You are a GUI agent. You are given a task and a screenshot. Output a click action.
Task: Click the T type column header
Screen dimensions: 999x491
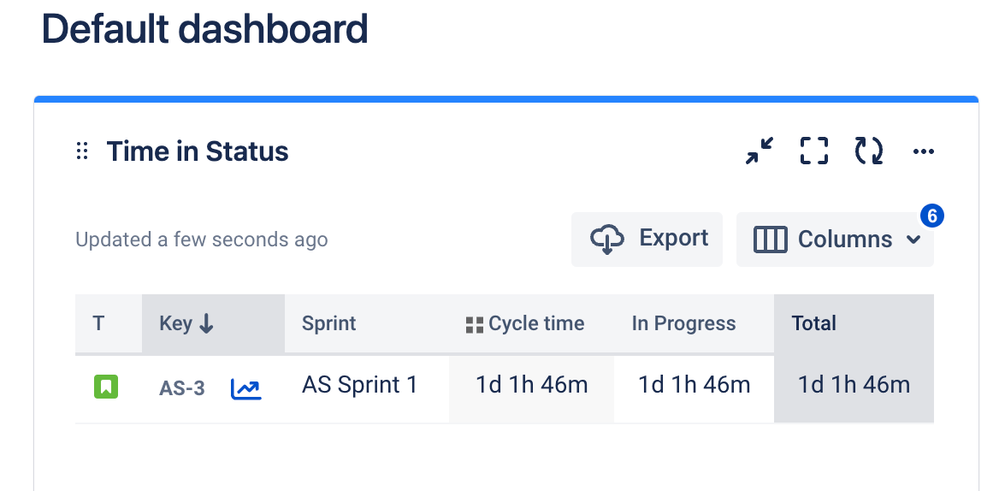(x=99, y=324)
